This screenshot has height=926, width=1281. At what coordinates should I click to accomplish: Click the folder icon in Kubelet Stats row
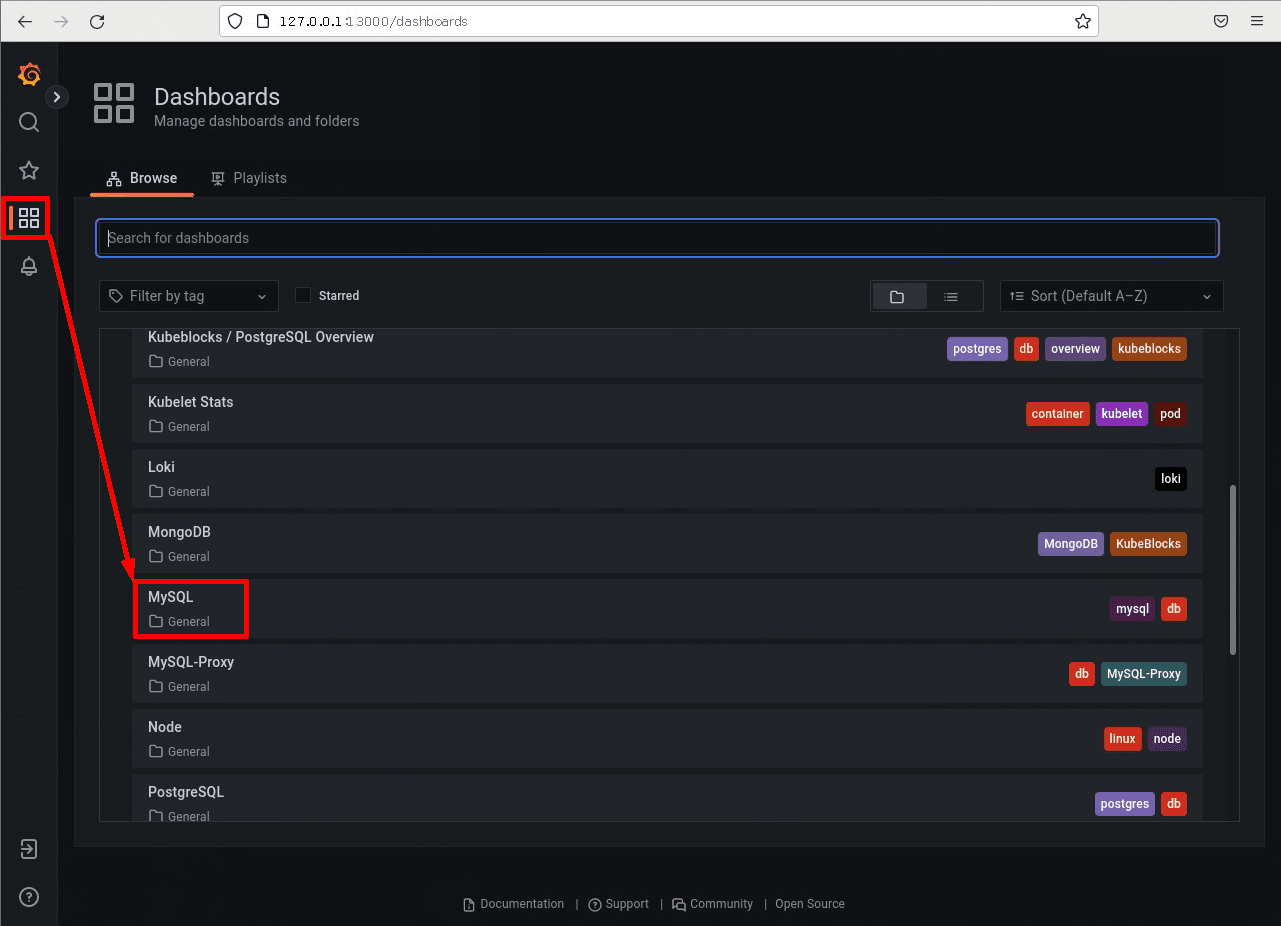[155, 427]
